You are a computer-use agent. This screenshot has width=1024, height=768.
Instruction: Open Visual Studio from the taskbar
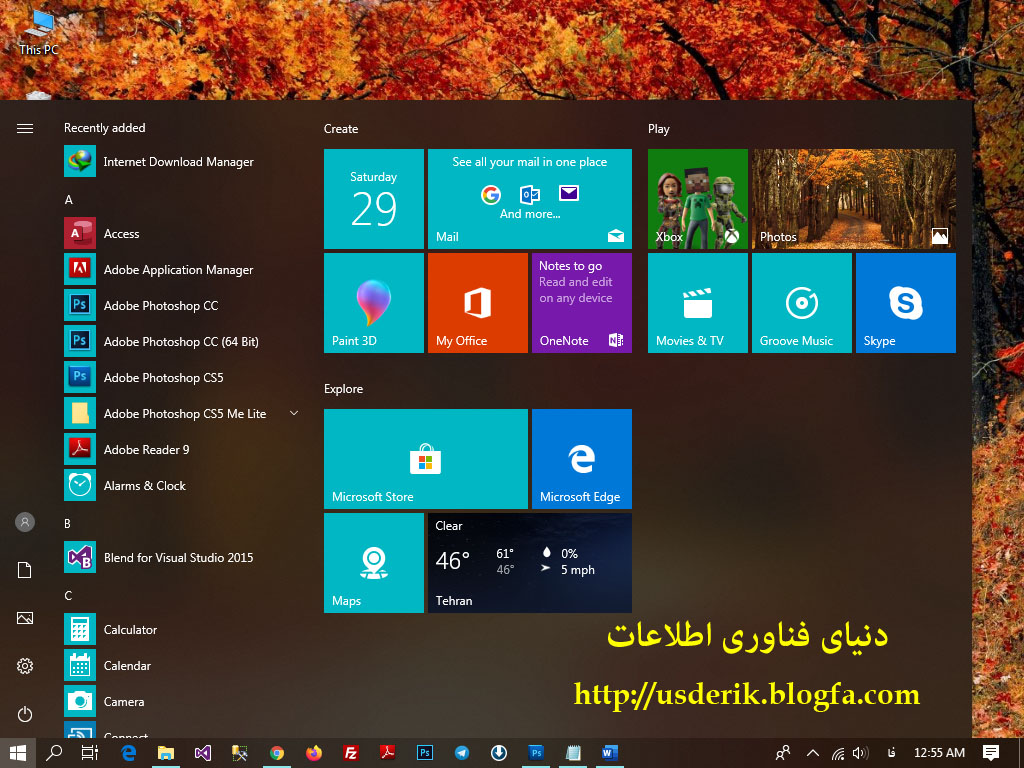[203, 753]
